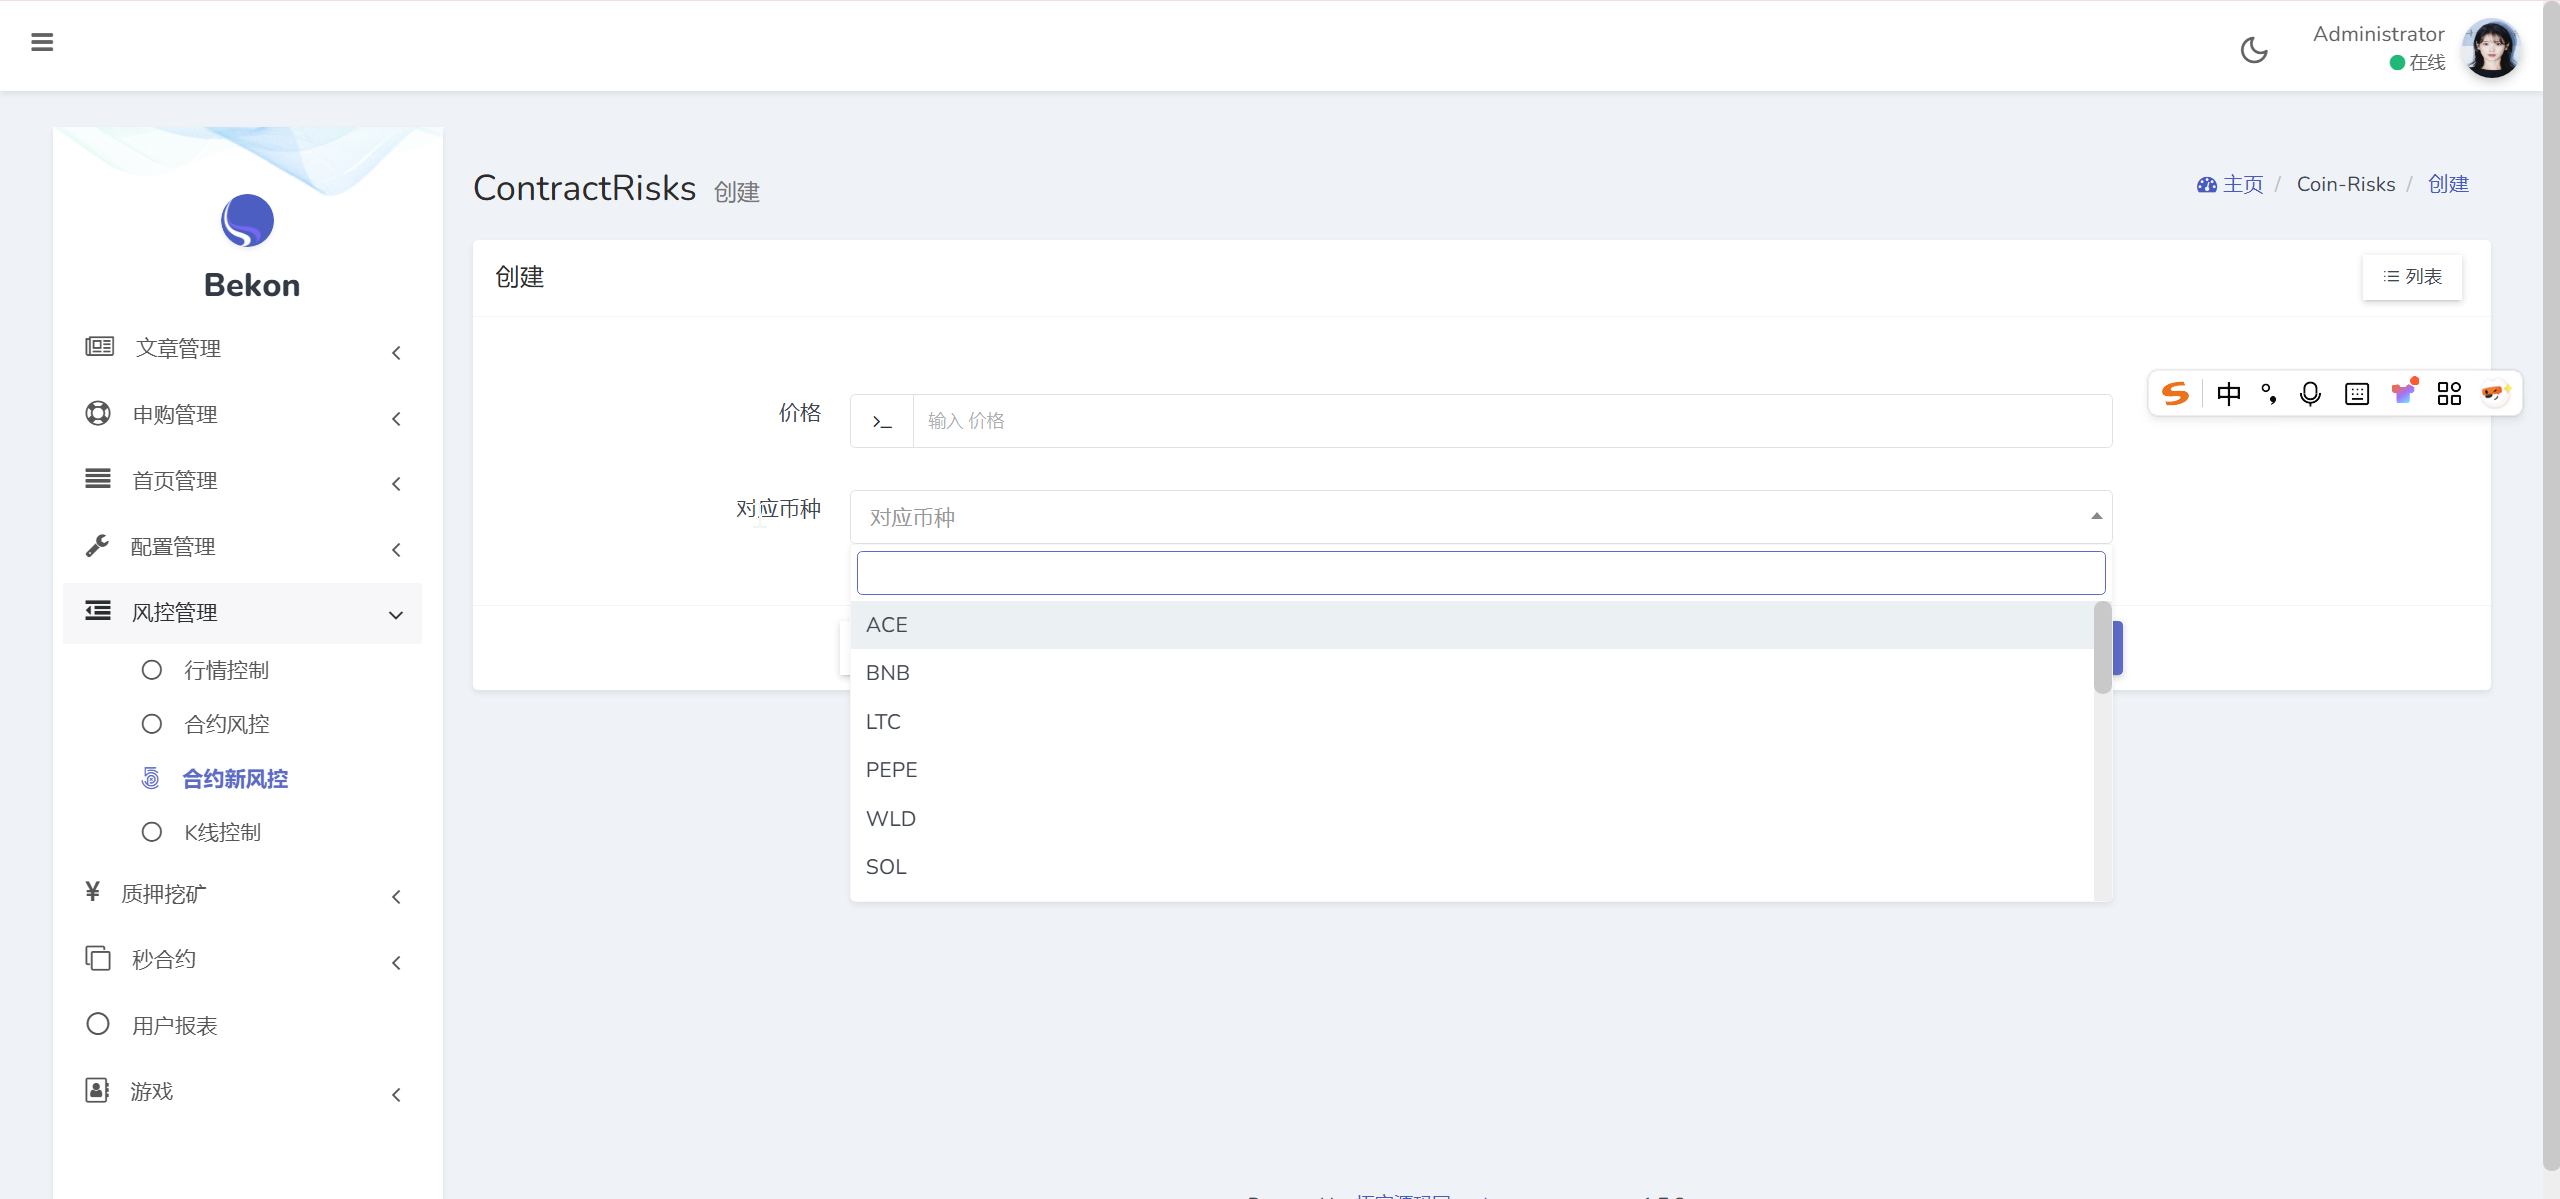
Task: Toggle dark mode with the moon icon
Action: pos(2255,49)
